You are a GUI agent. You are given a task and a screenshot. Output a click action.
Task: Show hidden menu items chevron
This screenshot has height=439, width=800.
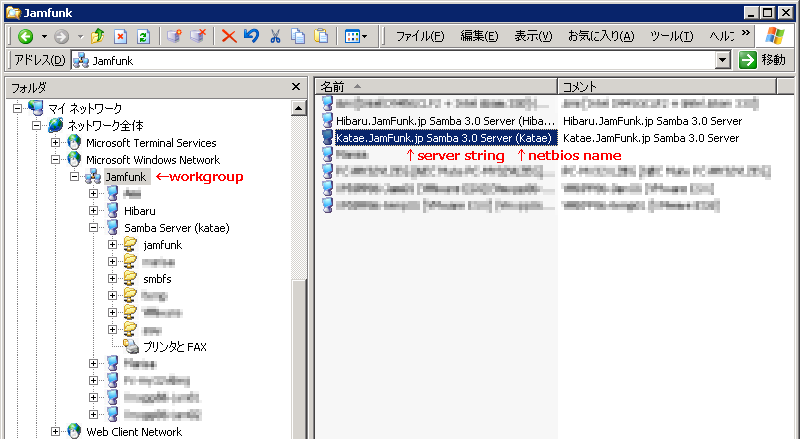(x=746, y=33)
